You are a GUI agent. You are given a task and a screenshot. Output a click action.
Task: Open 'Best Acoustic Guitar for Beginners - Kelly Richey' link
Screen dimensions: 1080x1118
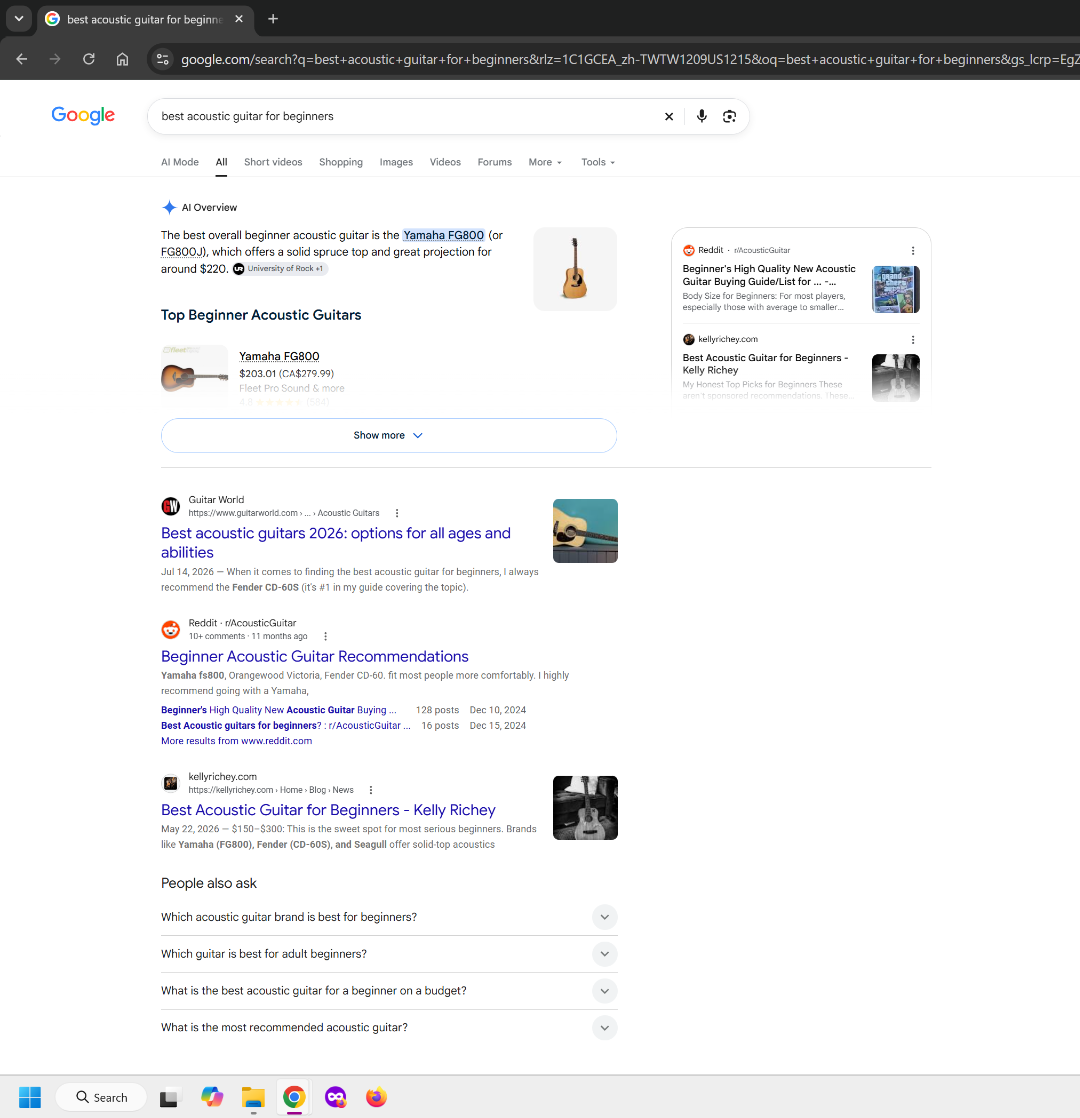[x=328, y=810]
